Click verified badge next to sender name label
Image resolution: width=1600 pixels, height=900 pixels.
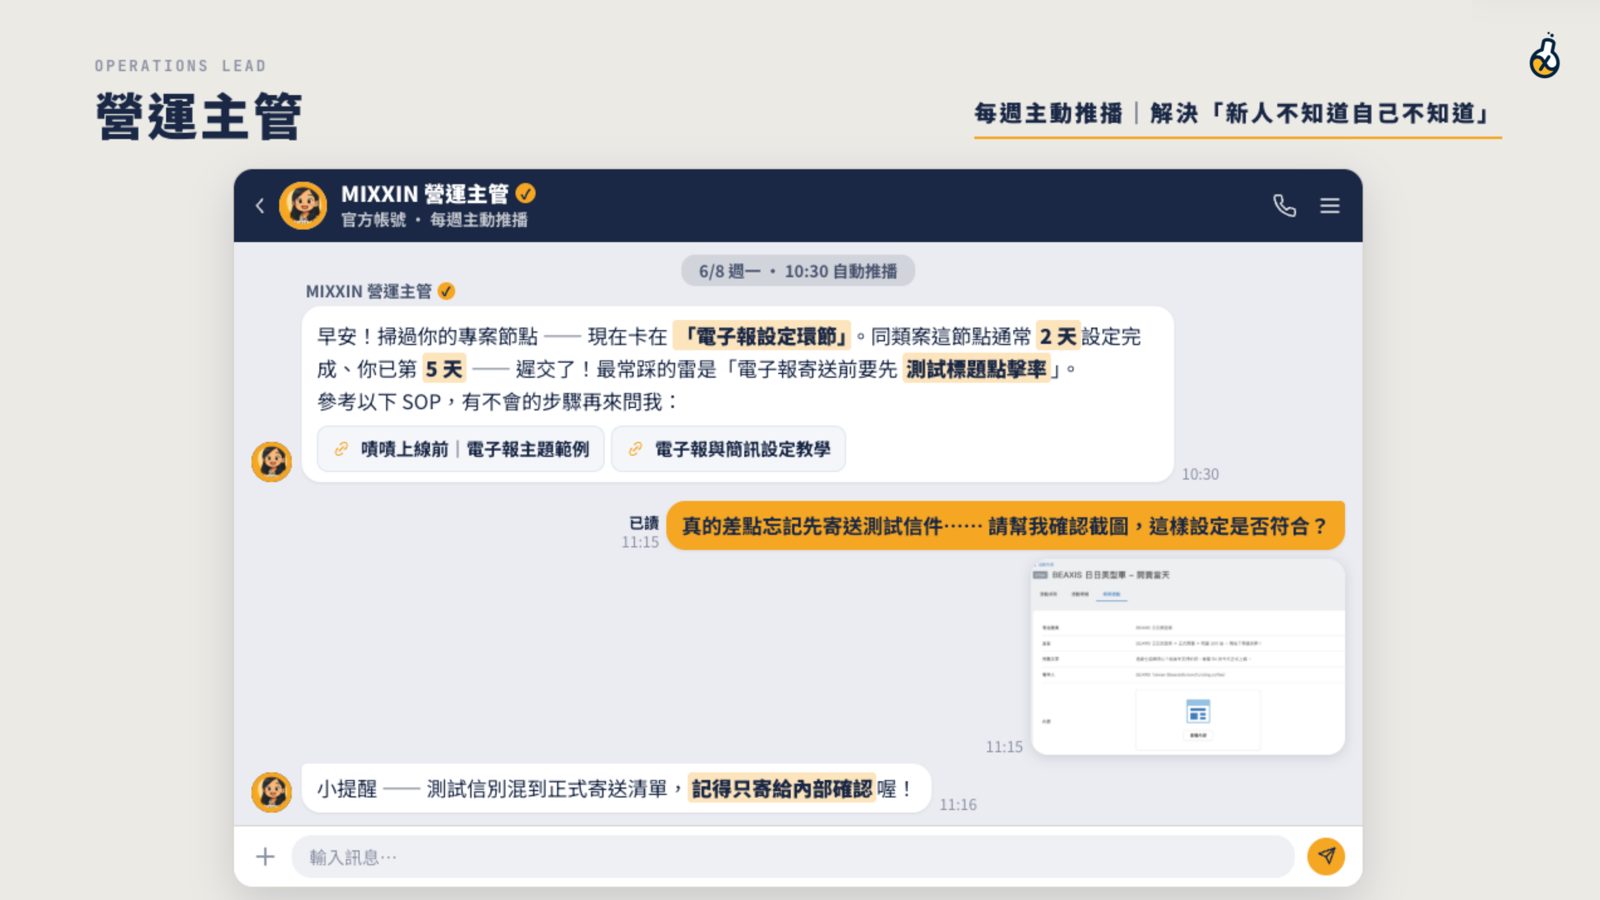(x=446, y=291)
